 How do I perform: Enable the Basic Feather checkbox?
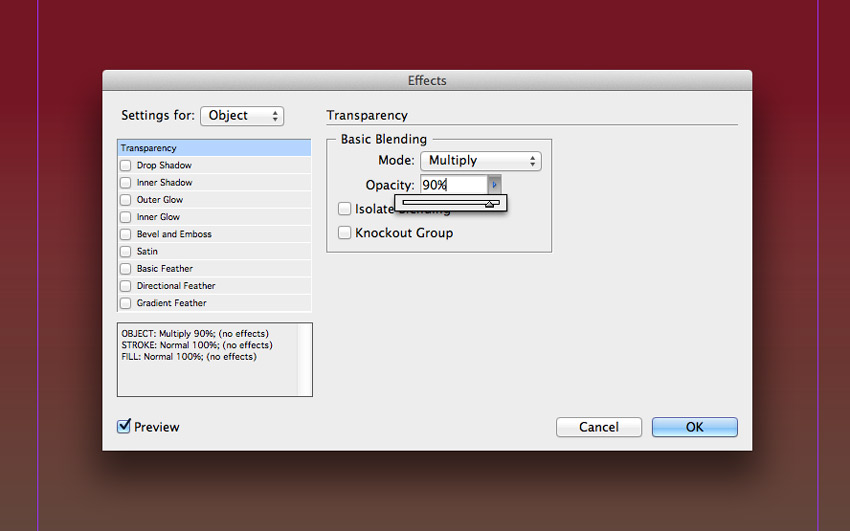click(126, 269)
